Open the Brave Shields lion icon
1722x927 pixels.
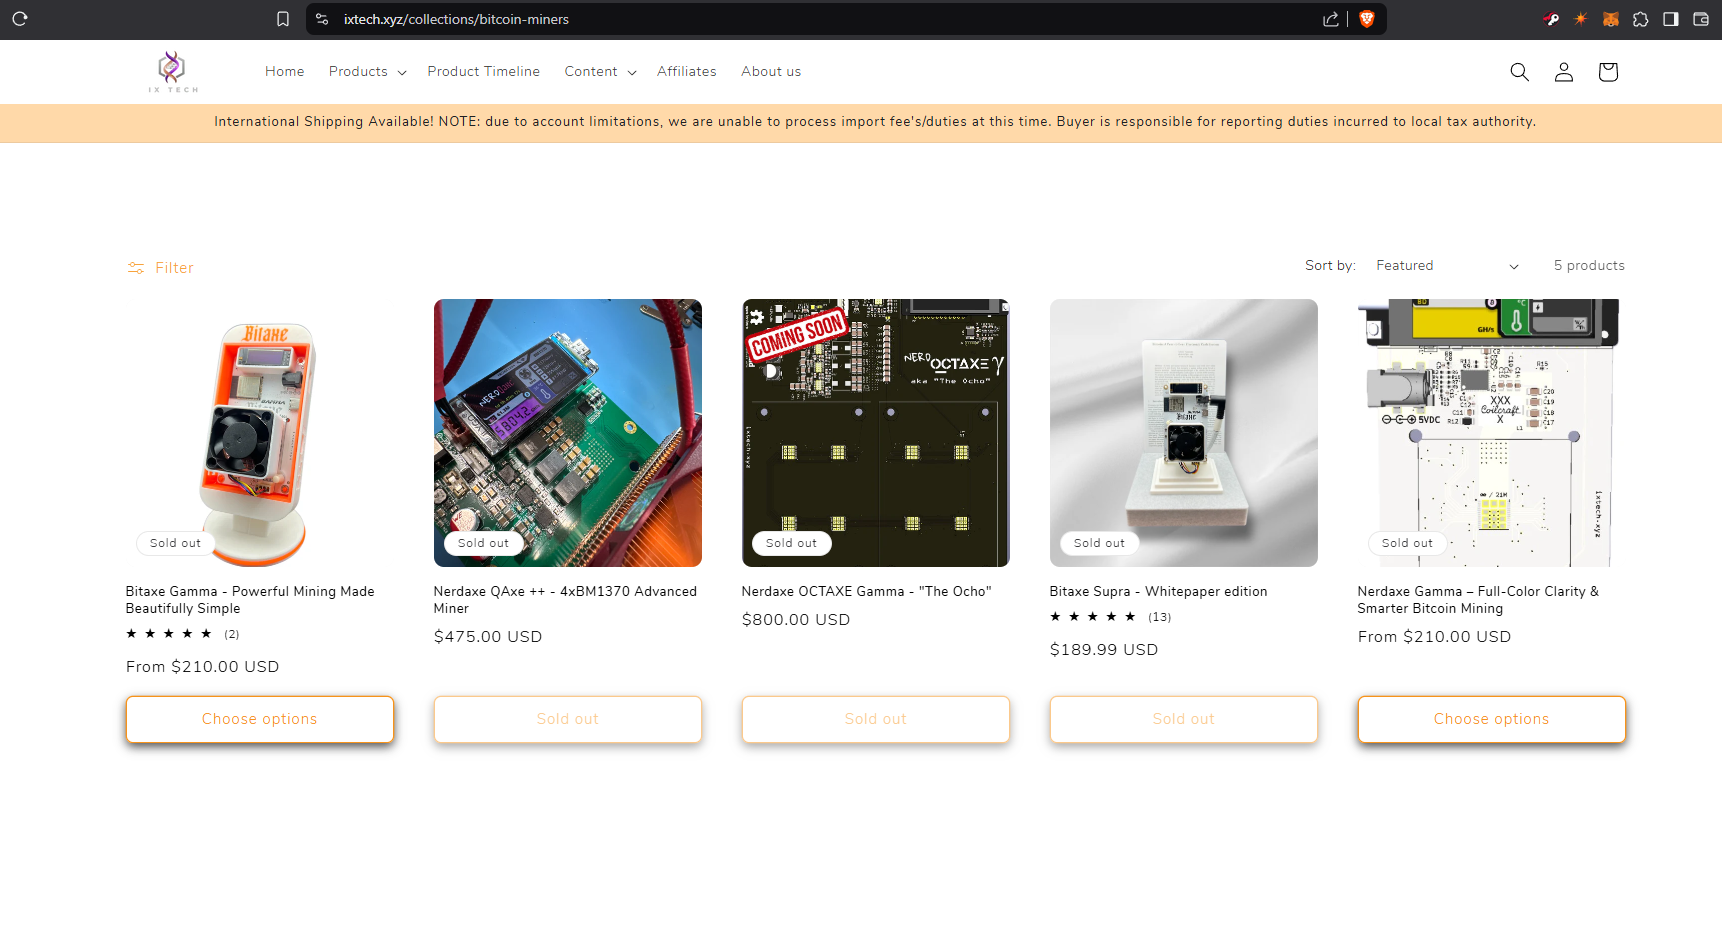1367,19
